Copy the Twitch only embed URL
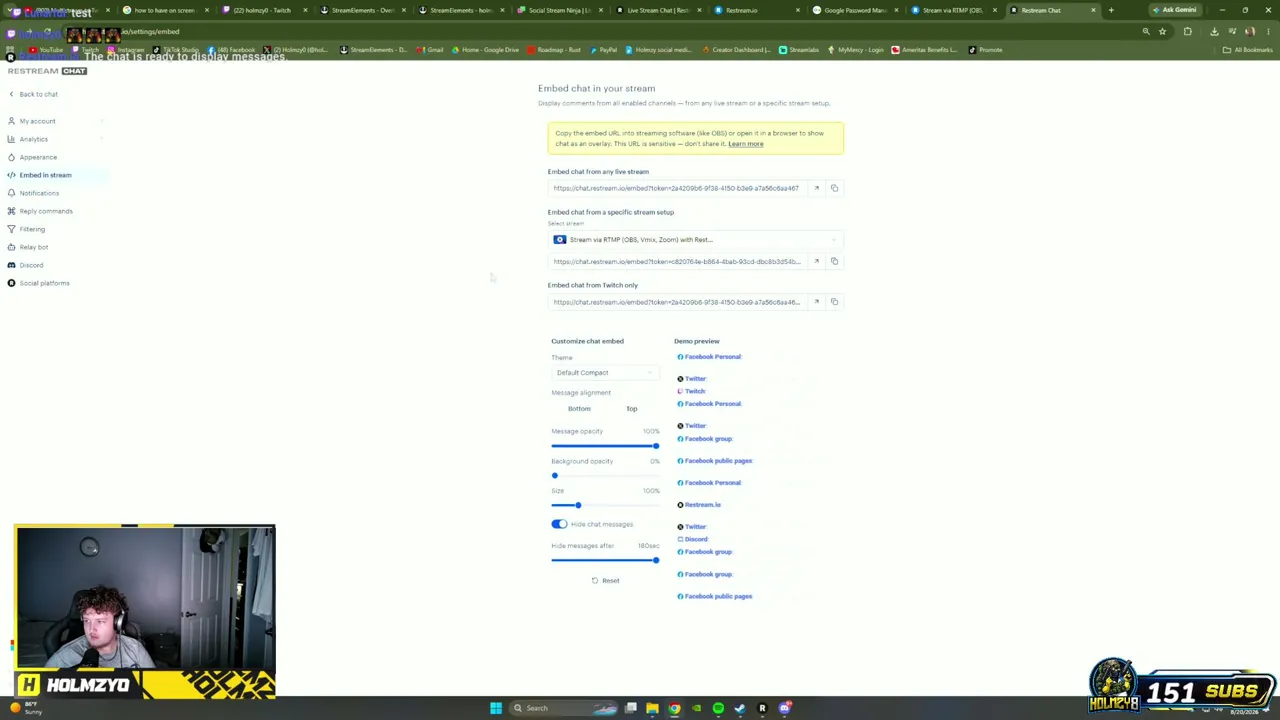 coord(834,302)
